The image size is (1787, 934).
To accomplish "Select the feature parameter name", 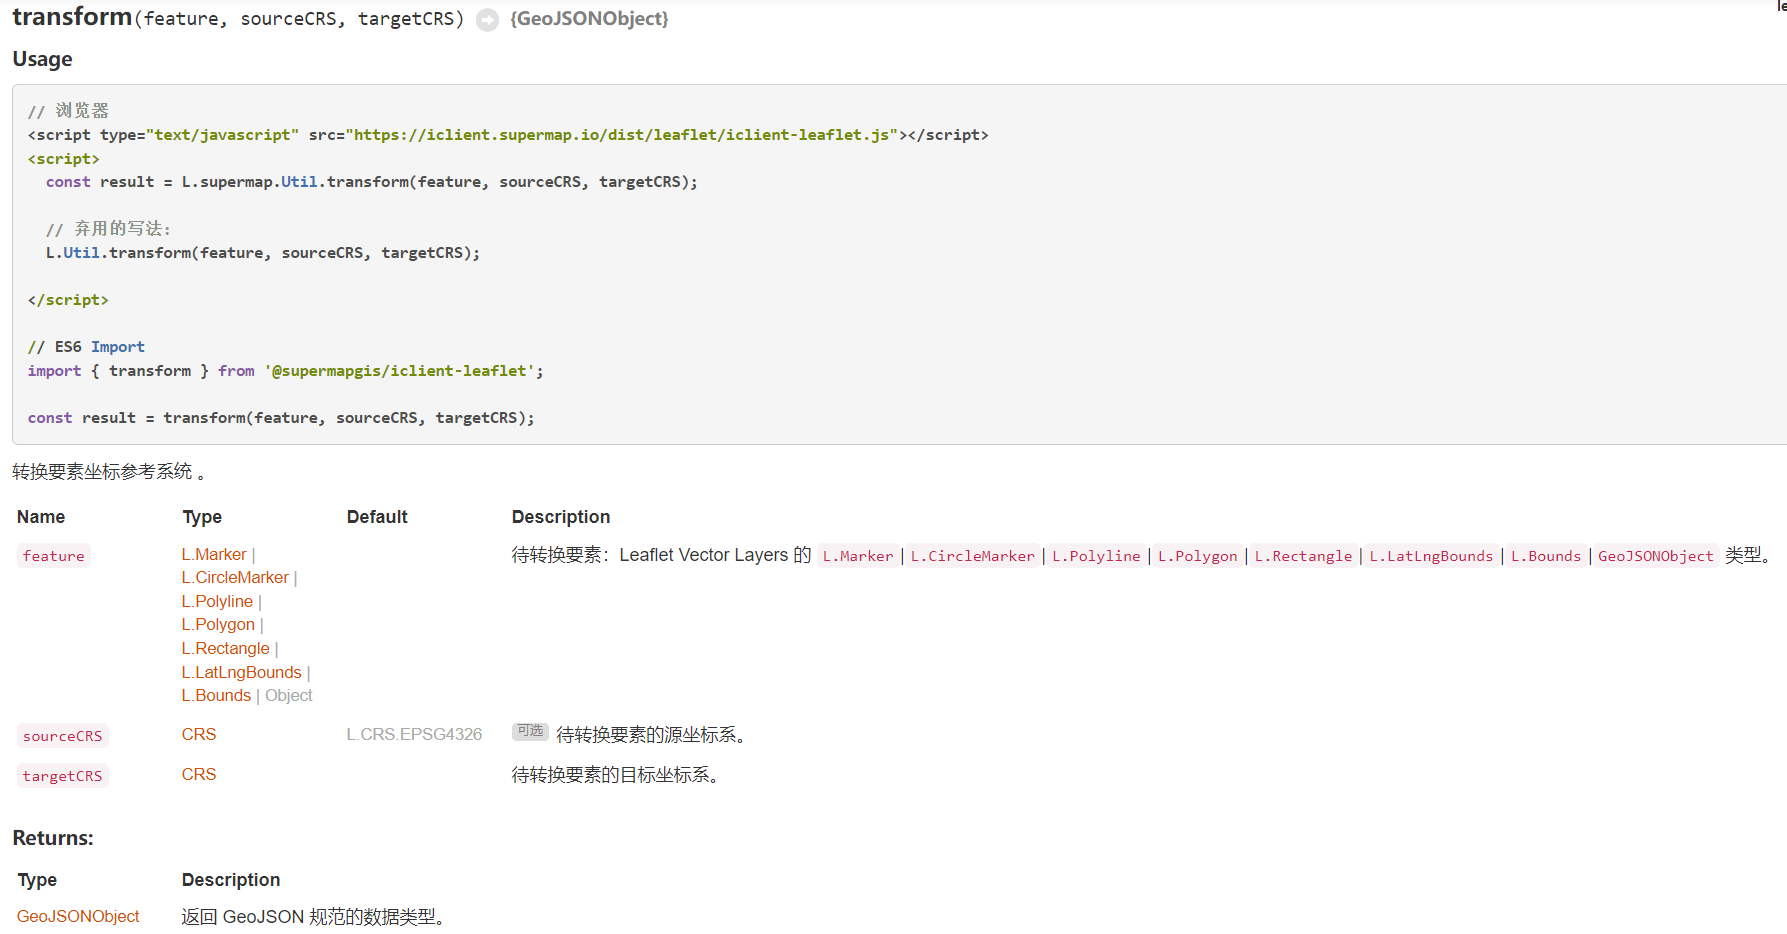I will [54, 556].
